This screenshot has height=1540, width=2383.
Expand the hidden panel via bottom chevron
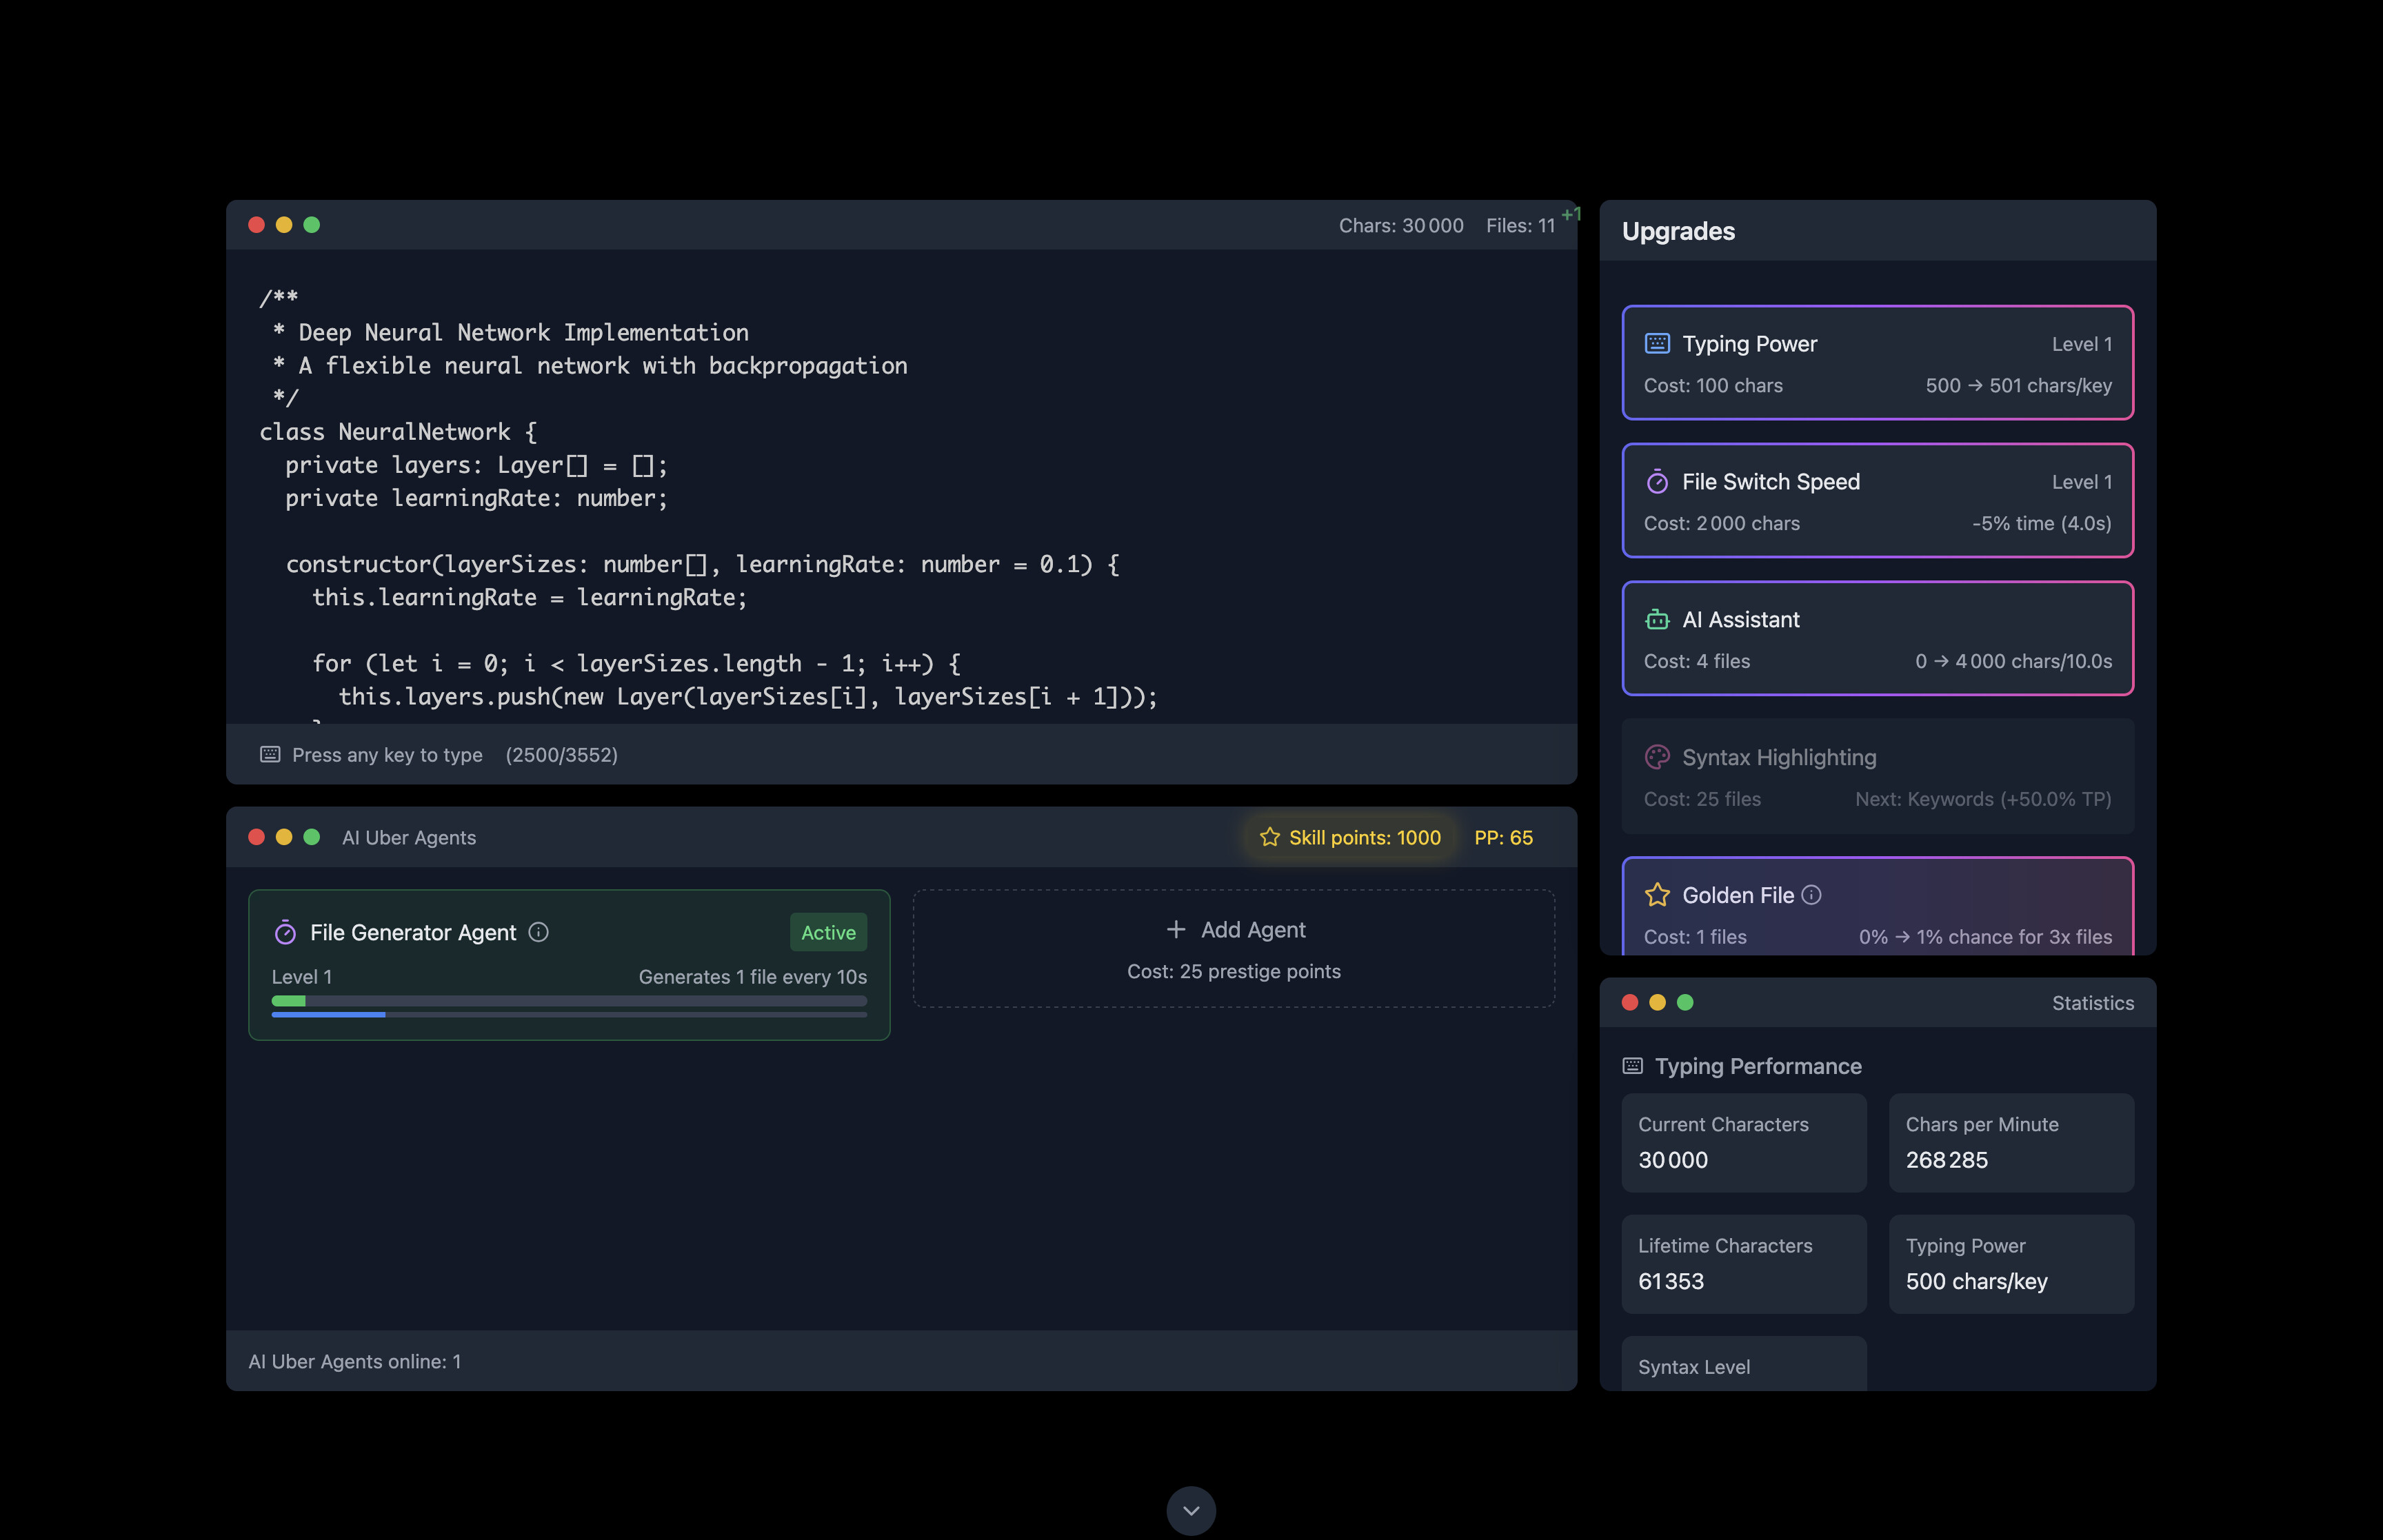click(x=1191, y=1511)
